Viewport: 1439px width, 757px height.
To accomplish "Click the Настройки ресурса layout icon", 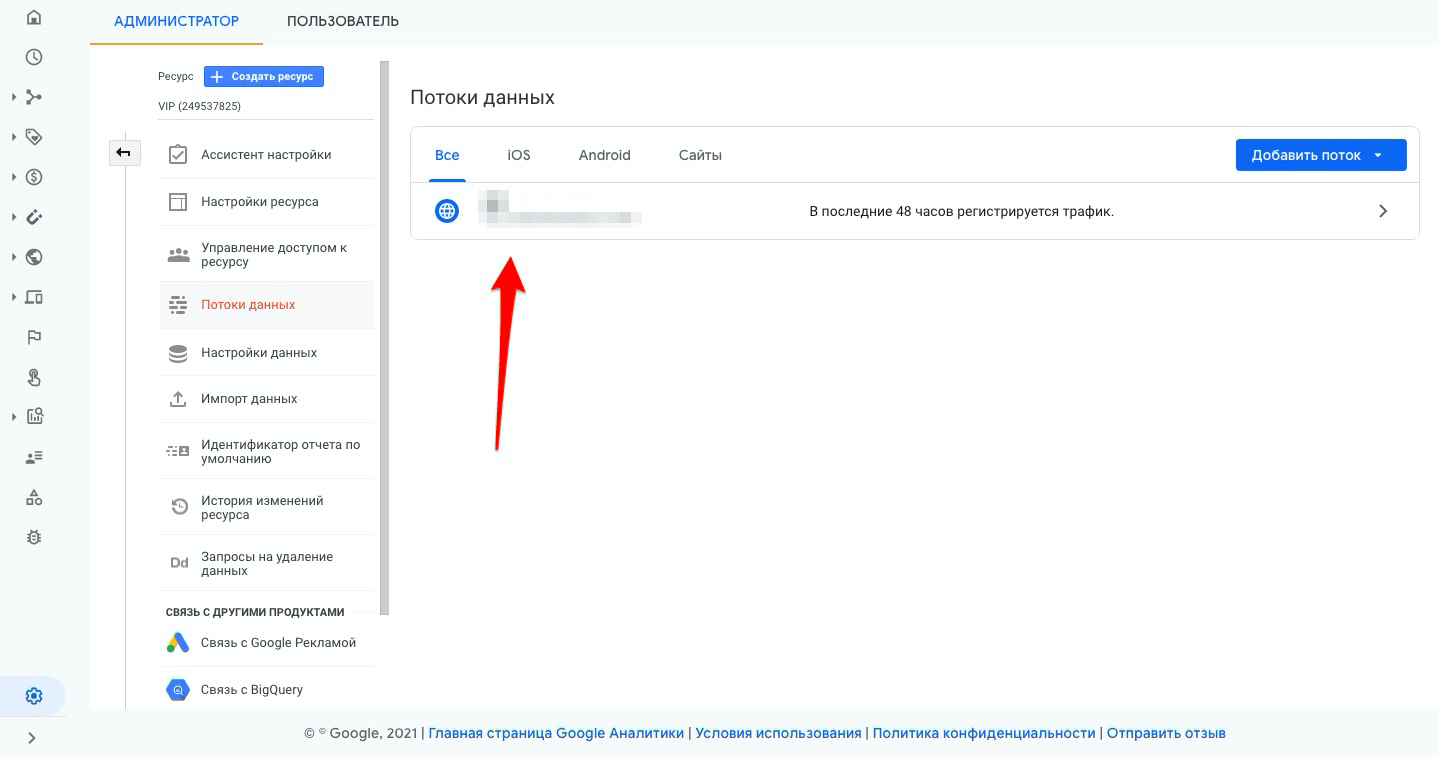I will pos(178,202).
